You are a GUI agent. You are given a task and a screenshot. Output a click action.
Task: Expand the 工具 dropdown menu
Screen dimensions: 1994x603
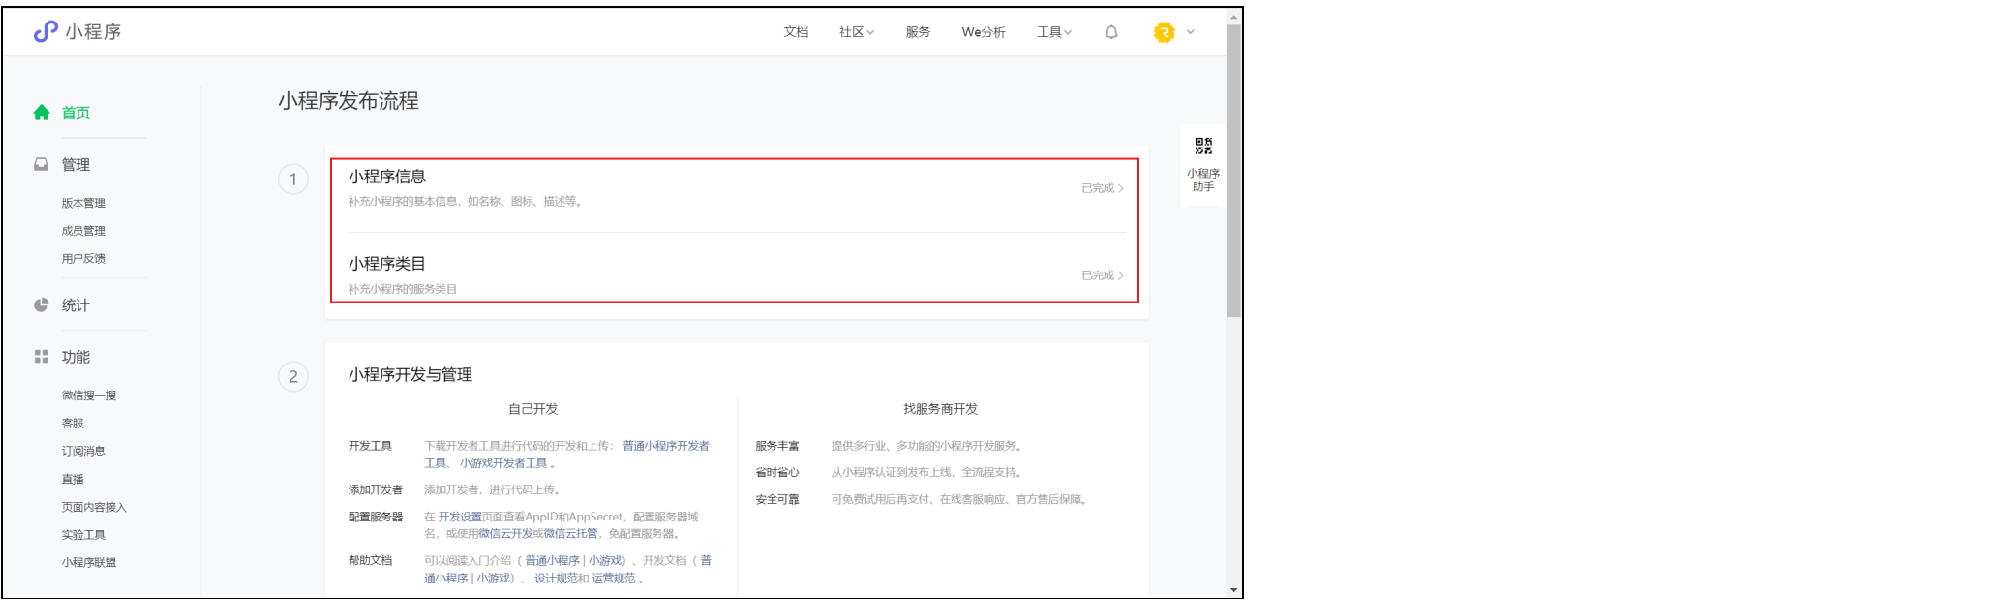tap(1055, 32)
